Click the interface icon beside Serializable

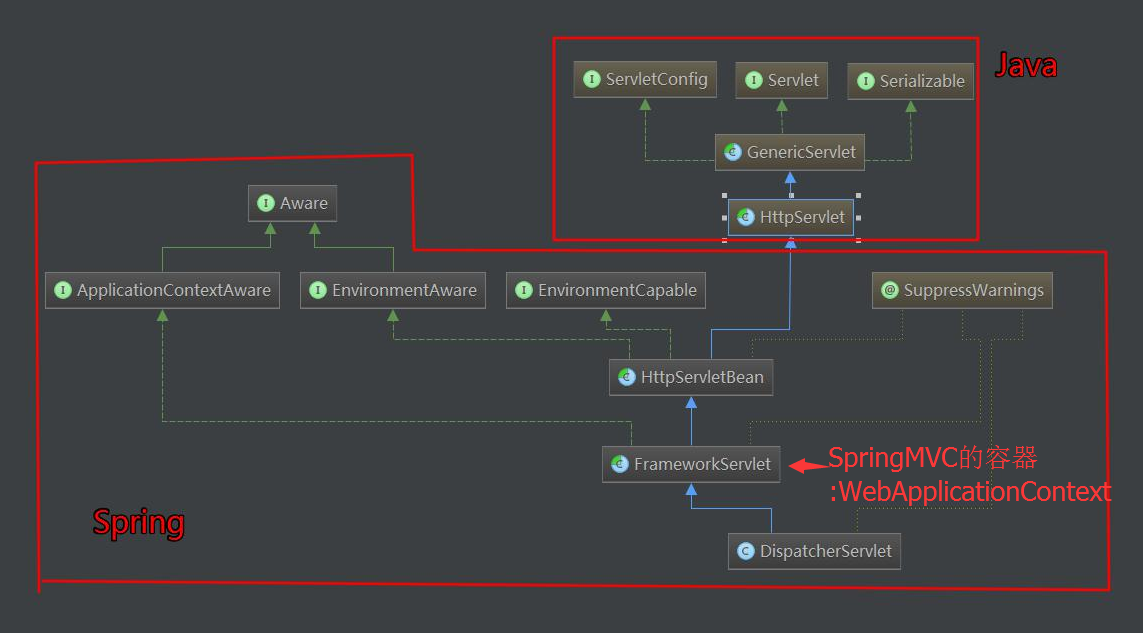point(866,81)
